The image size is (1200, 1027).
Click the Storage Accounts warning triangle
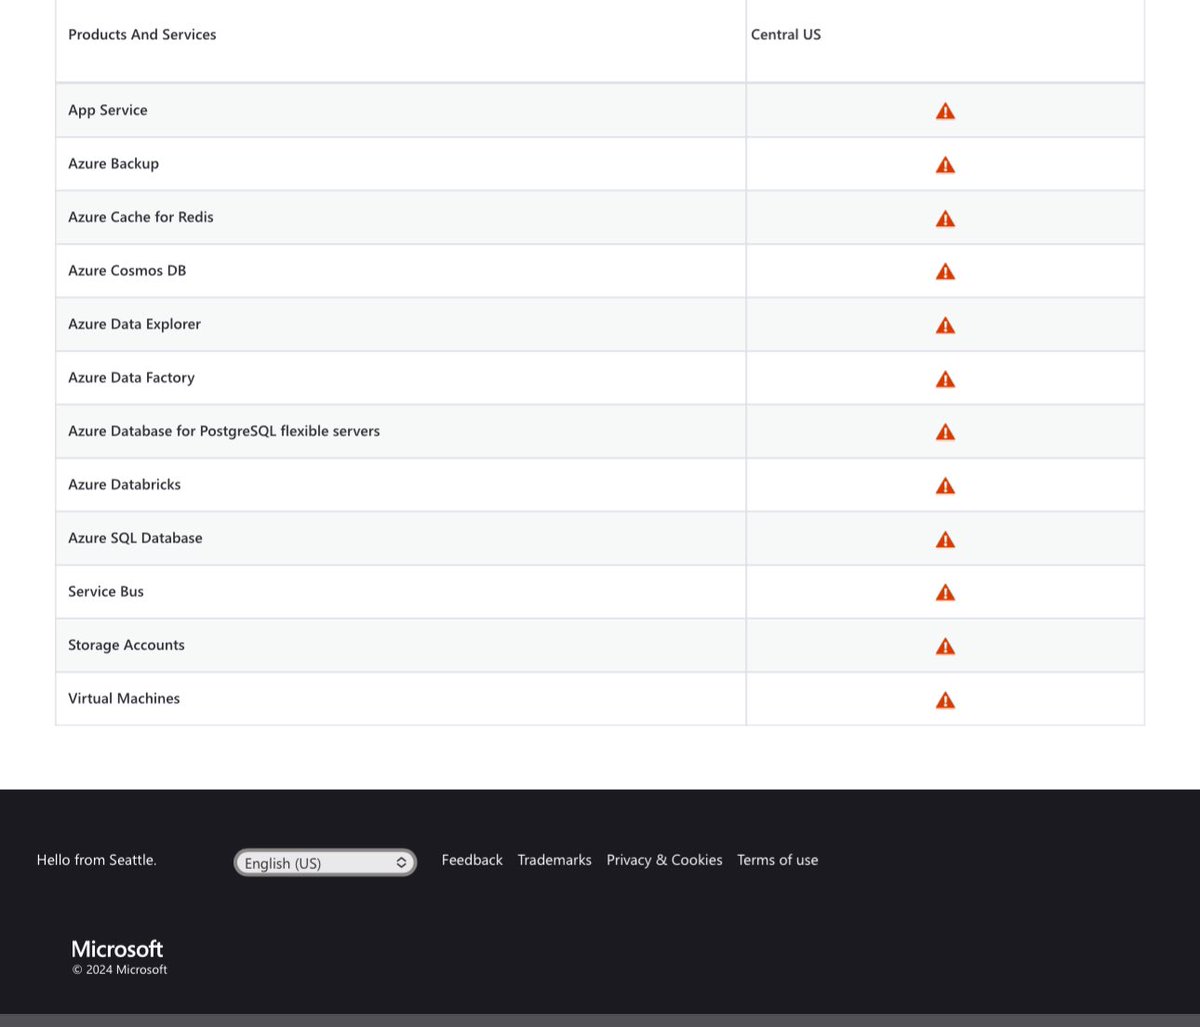click(945, 647)
